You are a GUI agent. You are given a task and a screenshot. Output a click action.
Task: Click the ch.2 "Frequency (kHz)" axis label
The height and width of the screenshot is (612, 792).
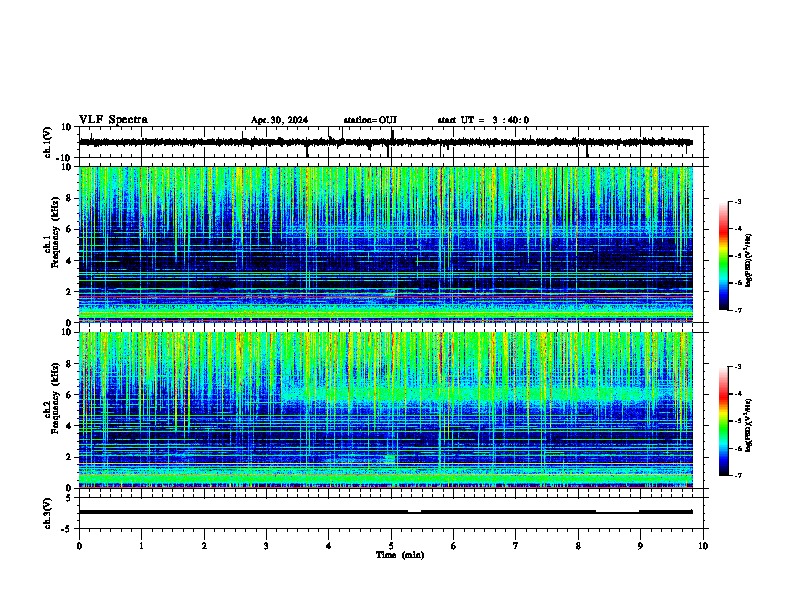[x=55, y=398]
